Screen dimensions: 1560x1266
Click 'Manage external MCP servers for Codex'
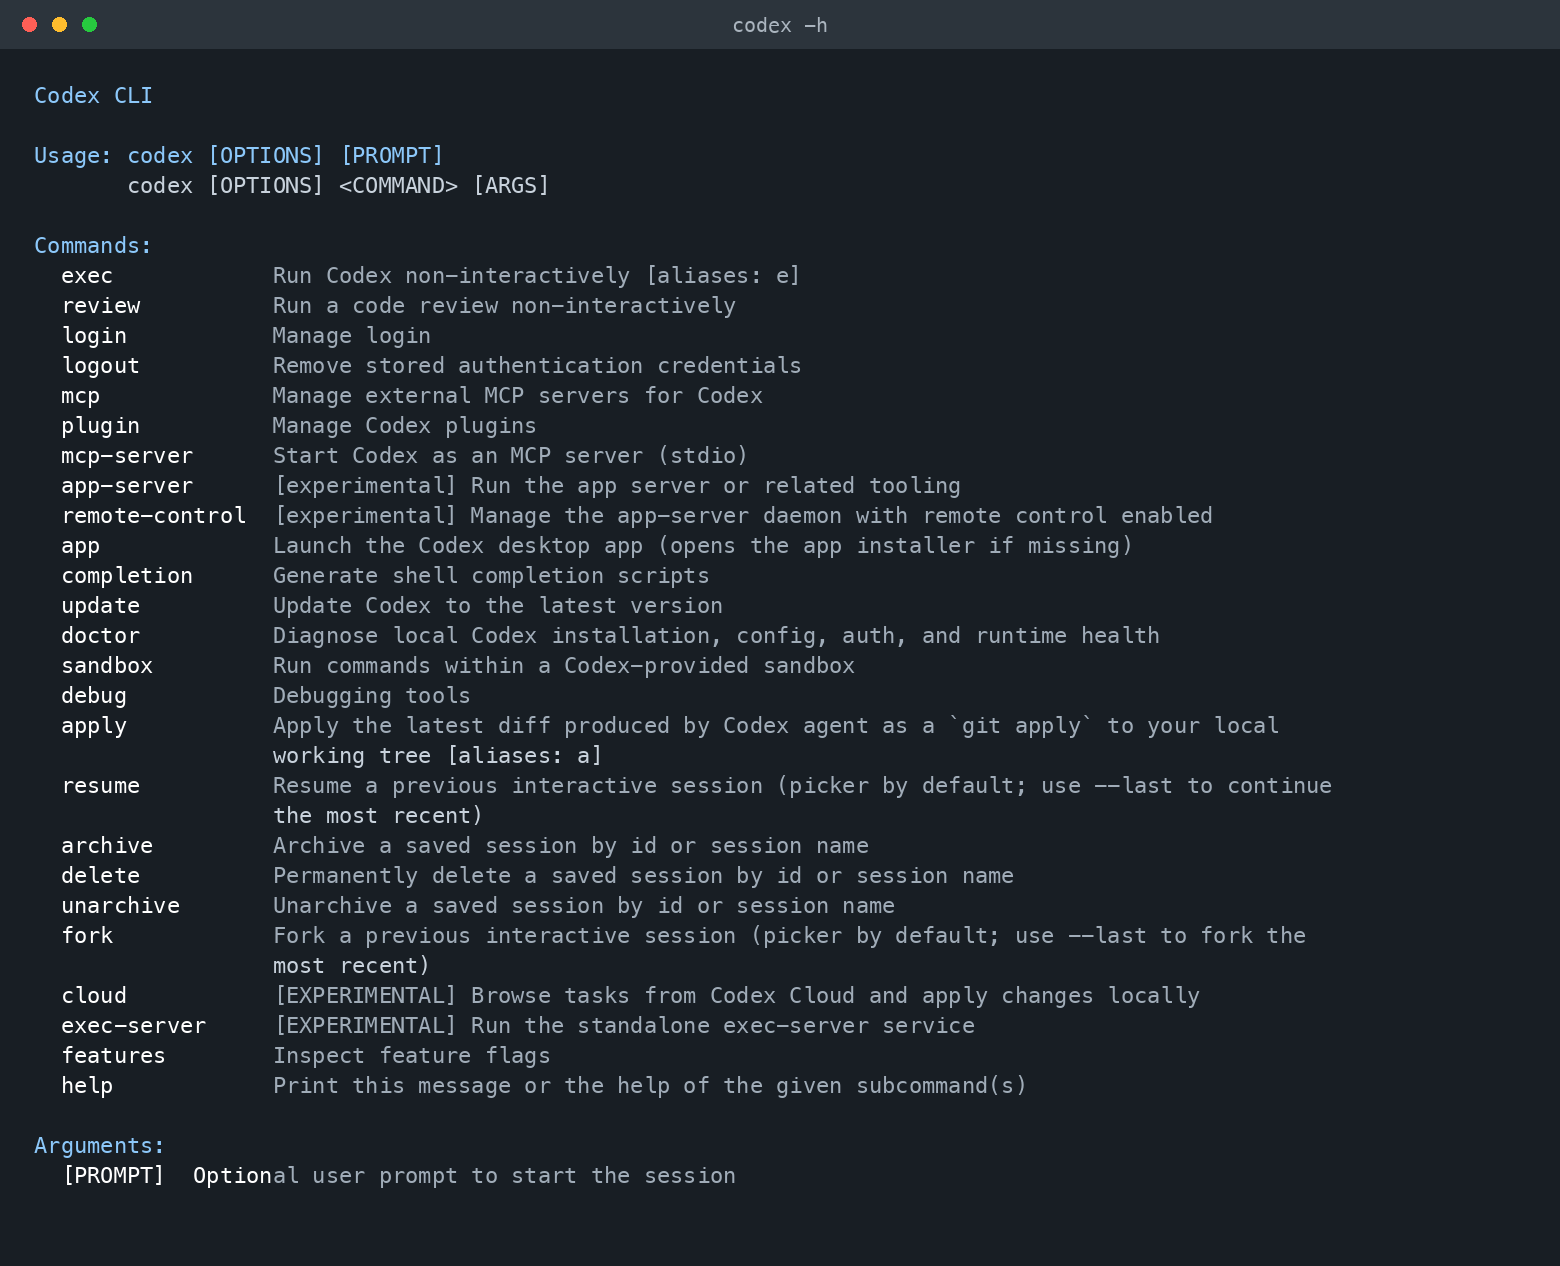(x=518, y=396)
